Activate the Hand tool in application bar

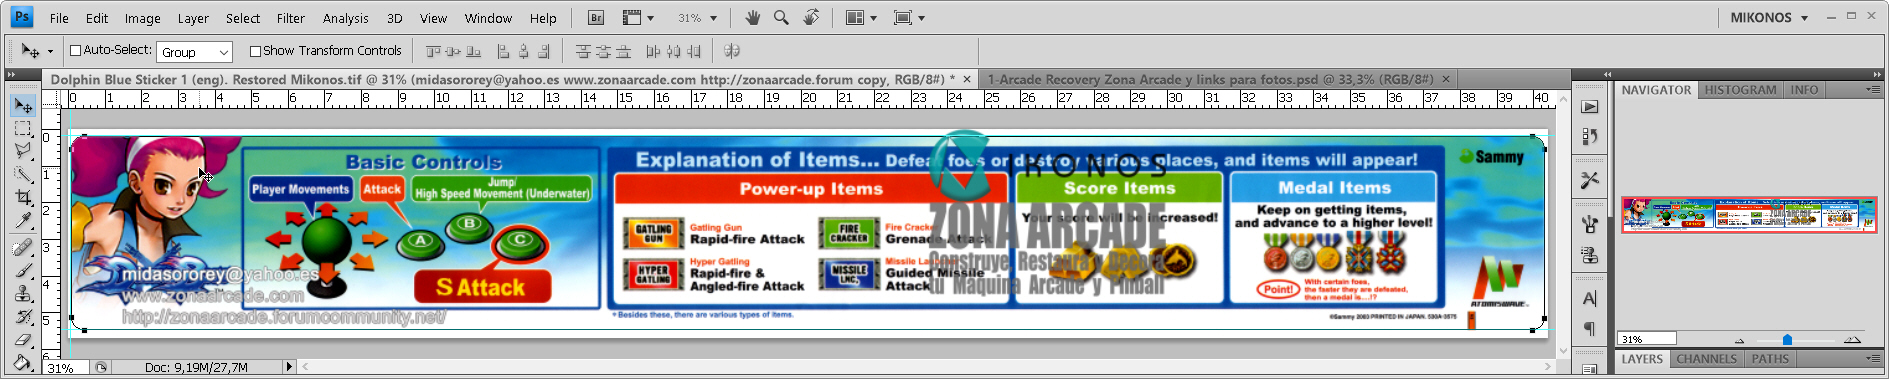pos(752,18)
